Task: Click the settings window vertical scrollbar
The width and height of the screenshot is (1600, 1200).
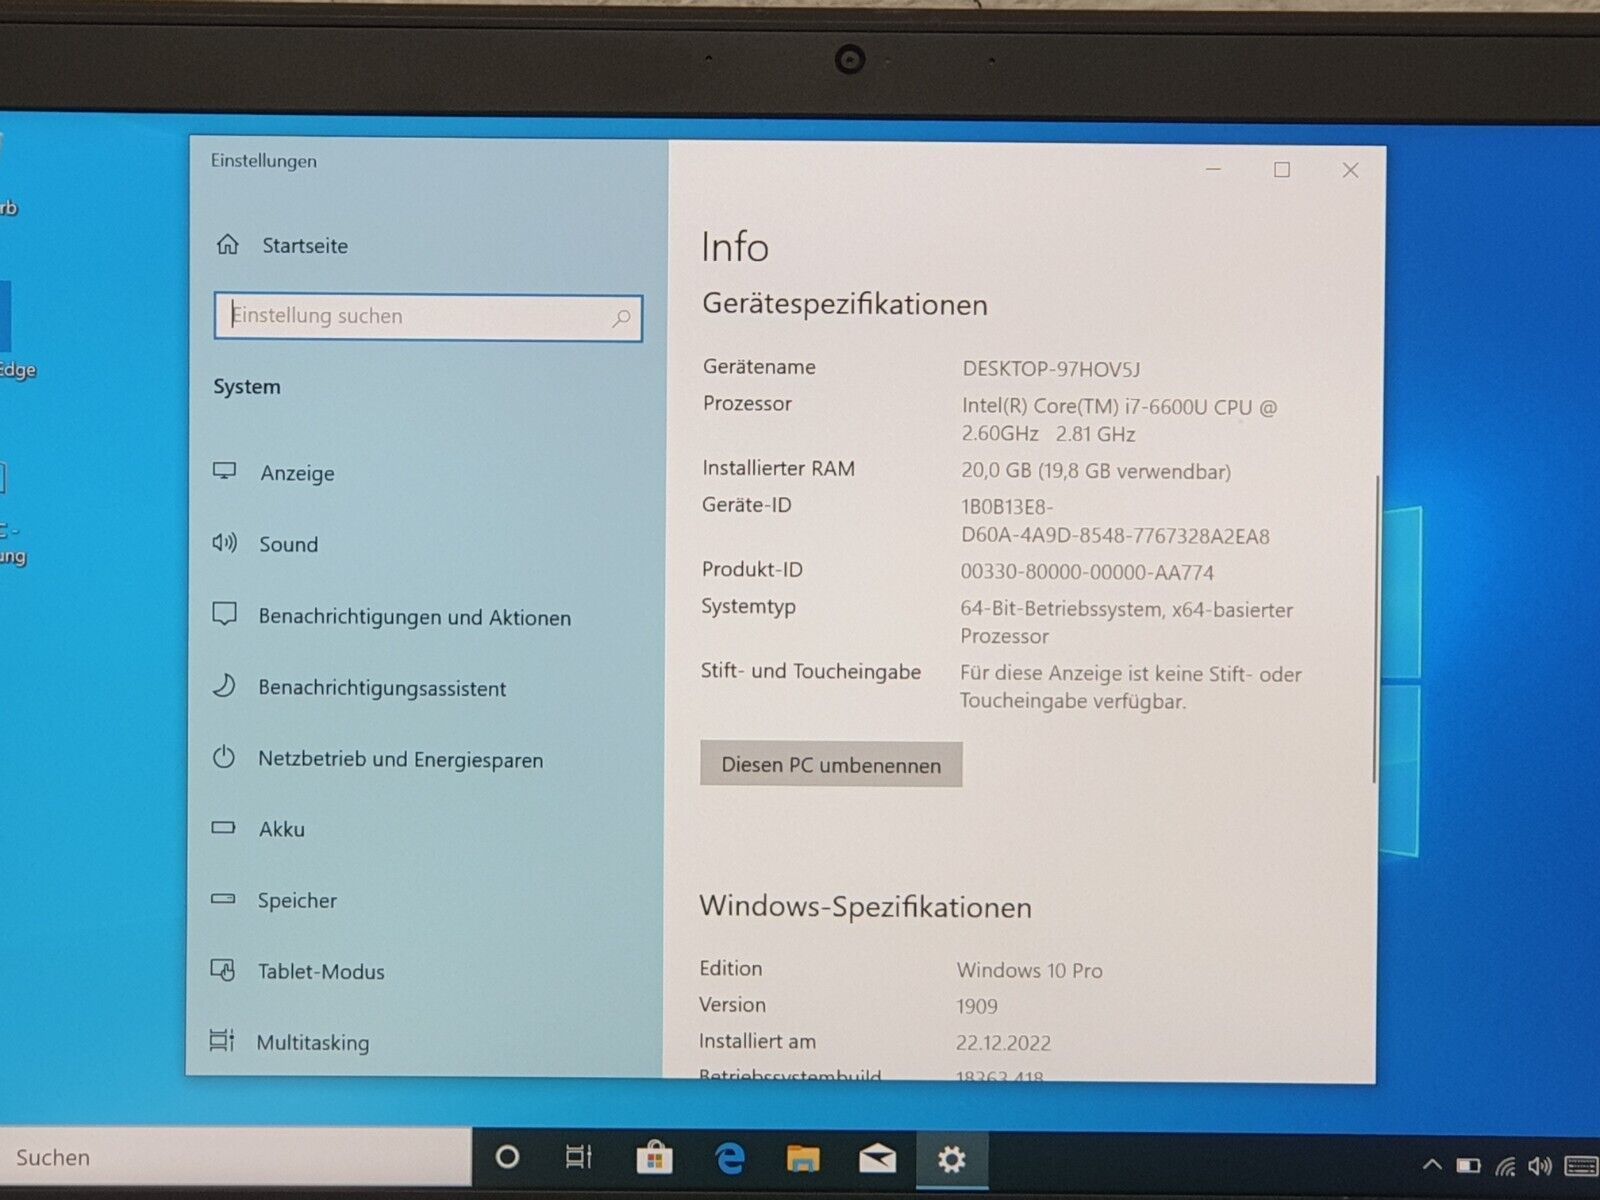Action: 1376,630
